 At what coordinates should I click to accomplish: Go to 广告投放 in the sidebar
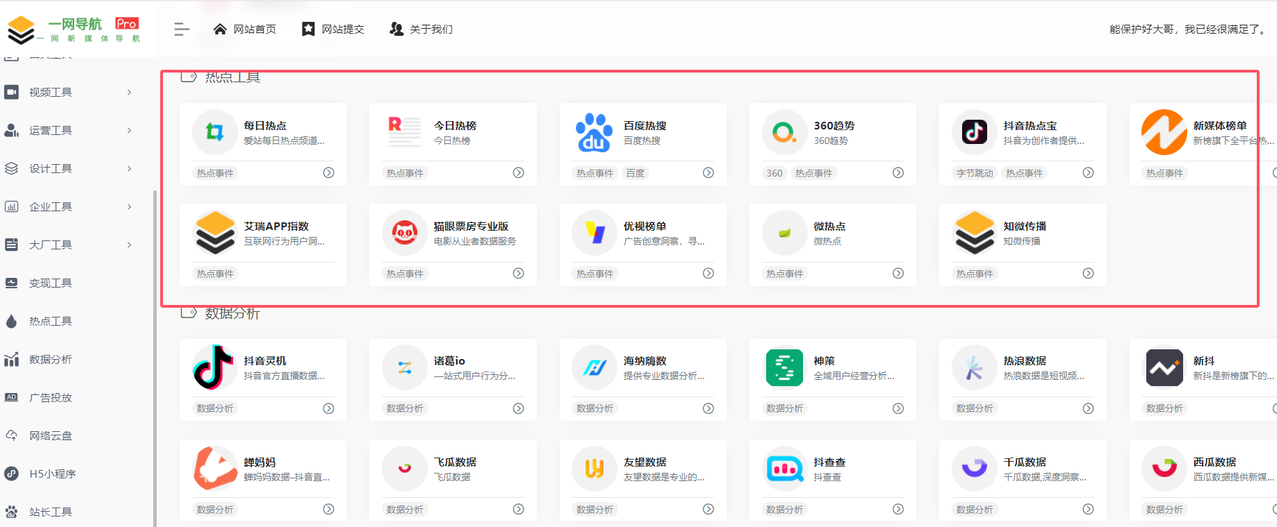tap(51, 397)
